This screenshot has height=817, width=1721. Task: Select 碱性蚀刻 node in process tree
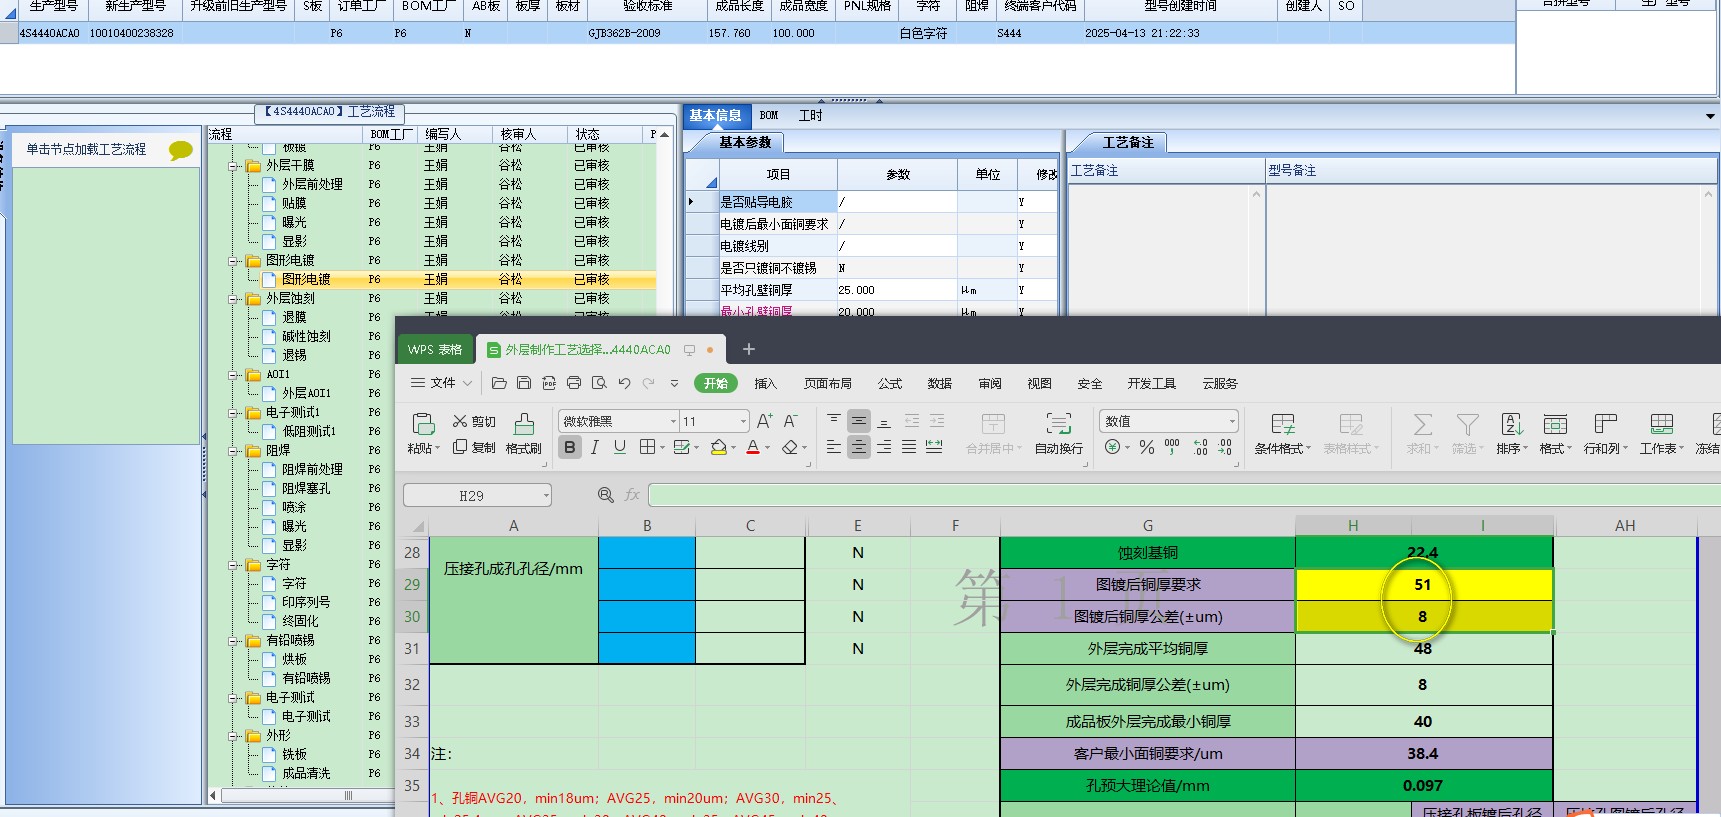(x=306, y=337)
